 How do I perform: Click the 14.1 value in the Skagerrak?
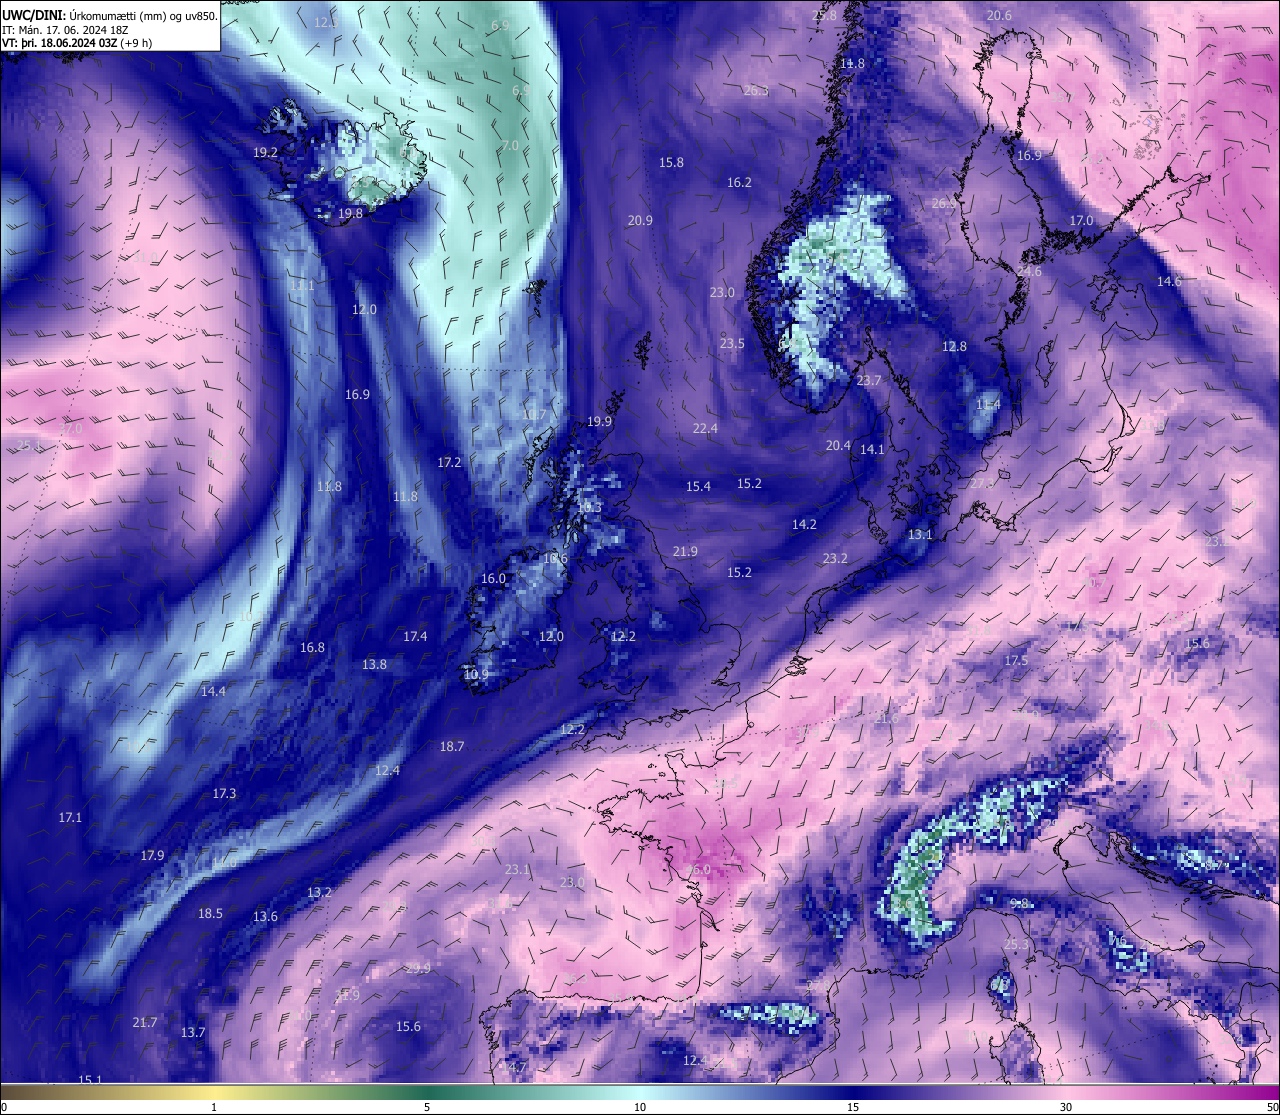(x=872, y=449)
